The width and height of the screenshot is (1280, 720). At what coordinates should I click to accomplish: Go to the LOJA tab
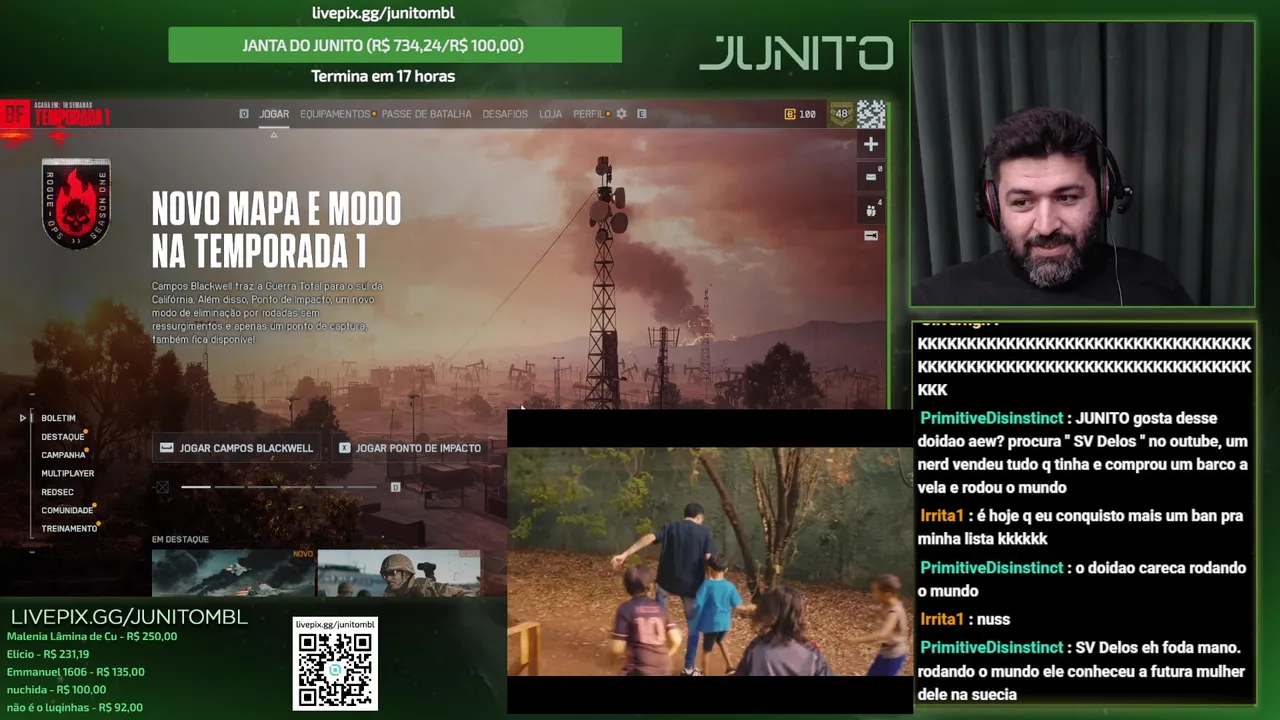click(550, 114)
